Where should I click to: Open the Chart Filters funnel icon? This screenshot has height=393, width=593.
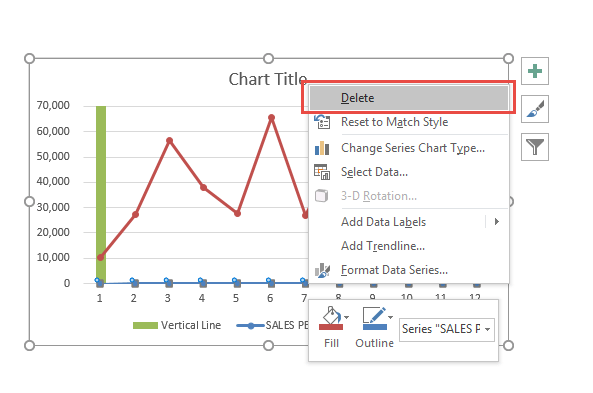[x=534, y=147]
